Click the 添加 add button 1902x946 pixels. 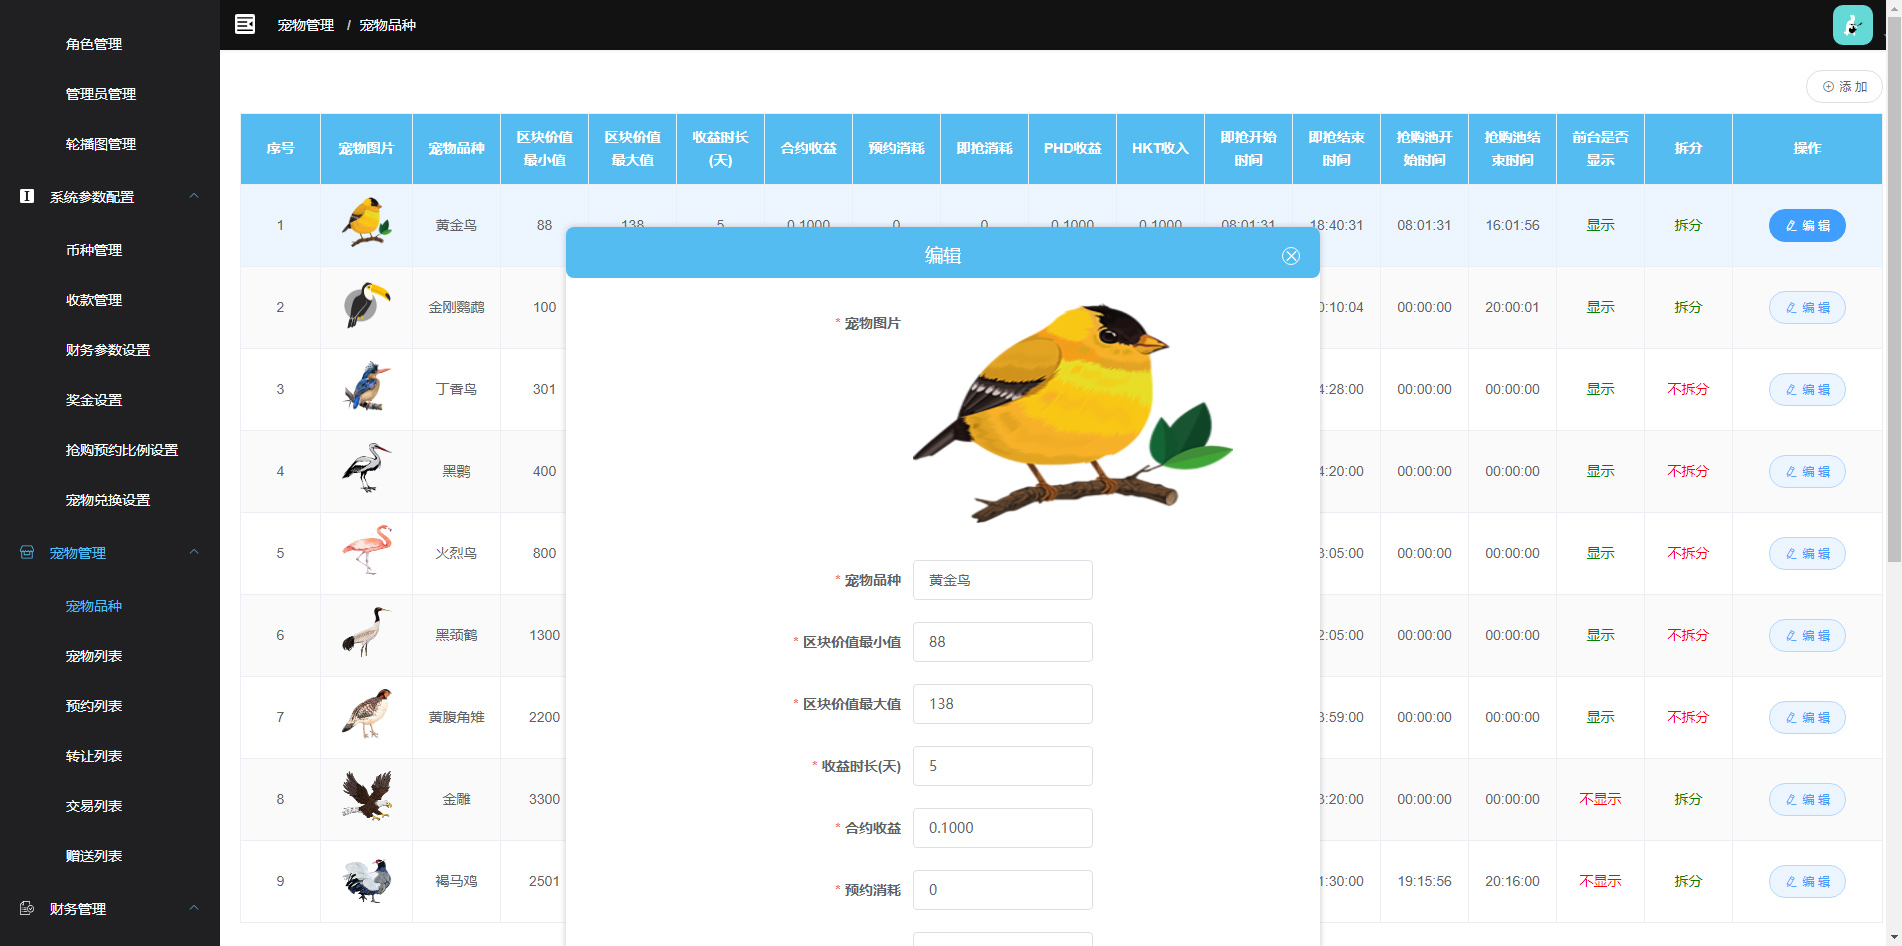click(1844, 87)
